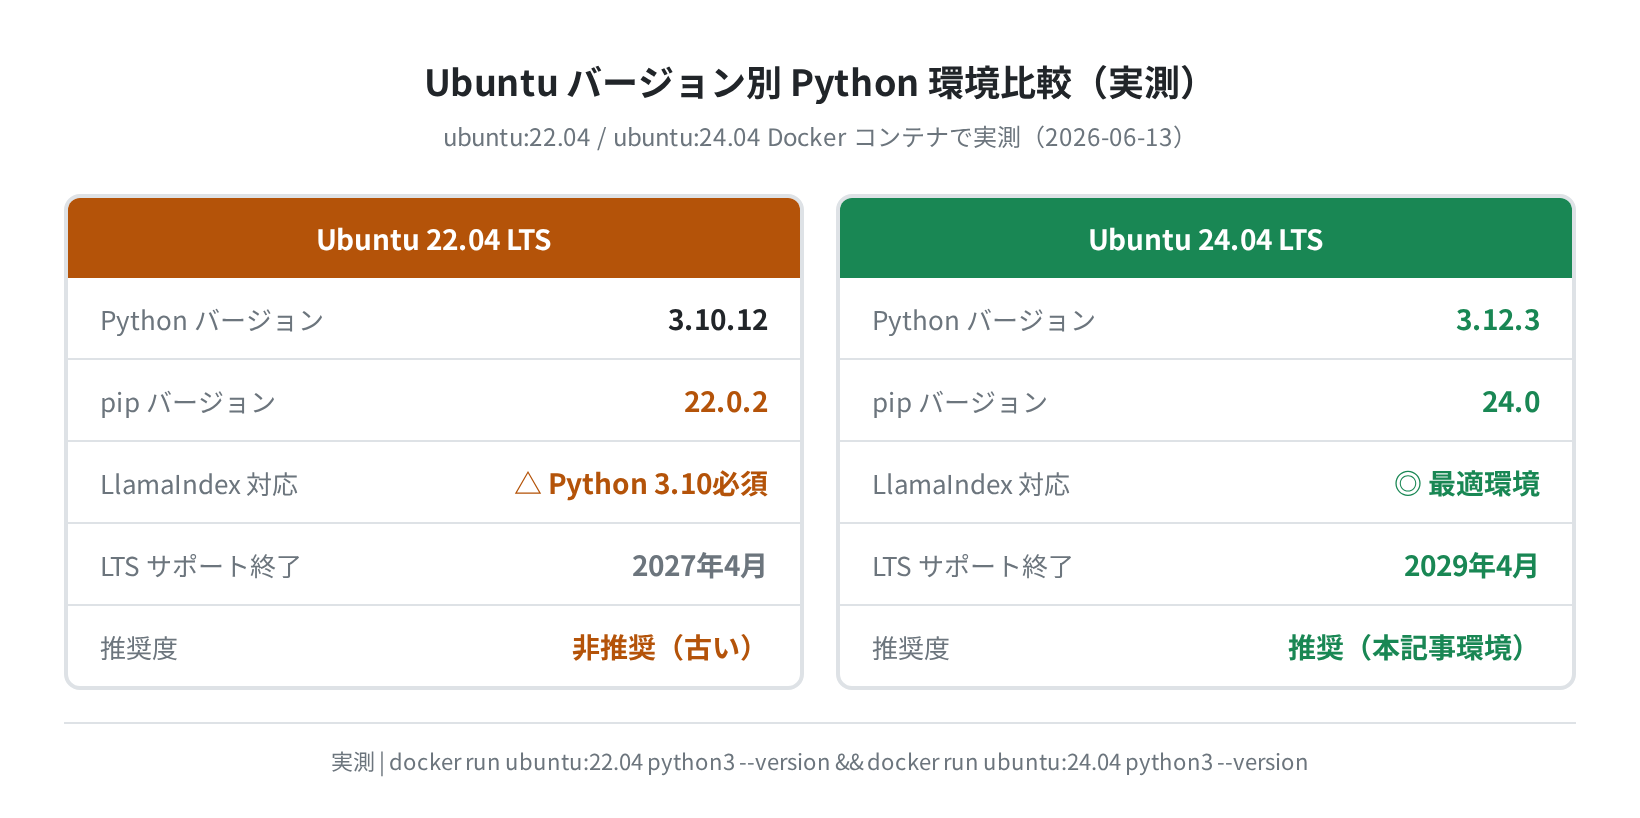Select 'LTS サポート終了' label in the Ubuntu 22.04 card

(201, 567)
